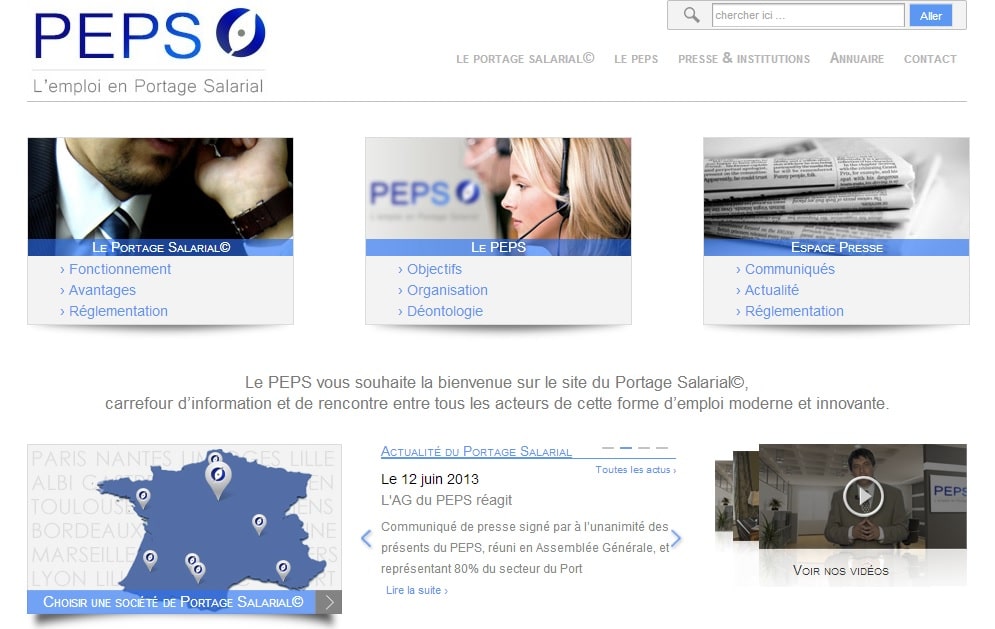Play the video with the play button

(x=863, y=496)
